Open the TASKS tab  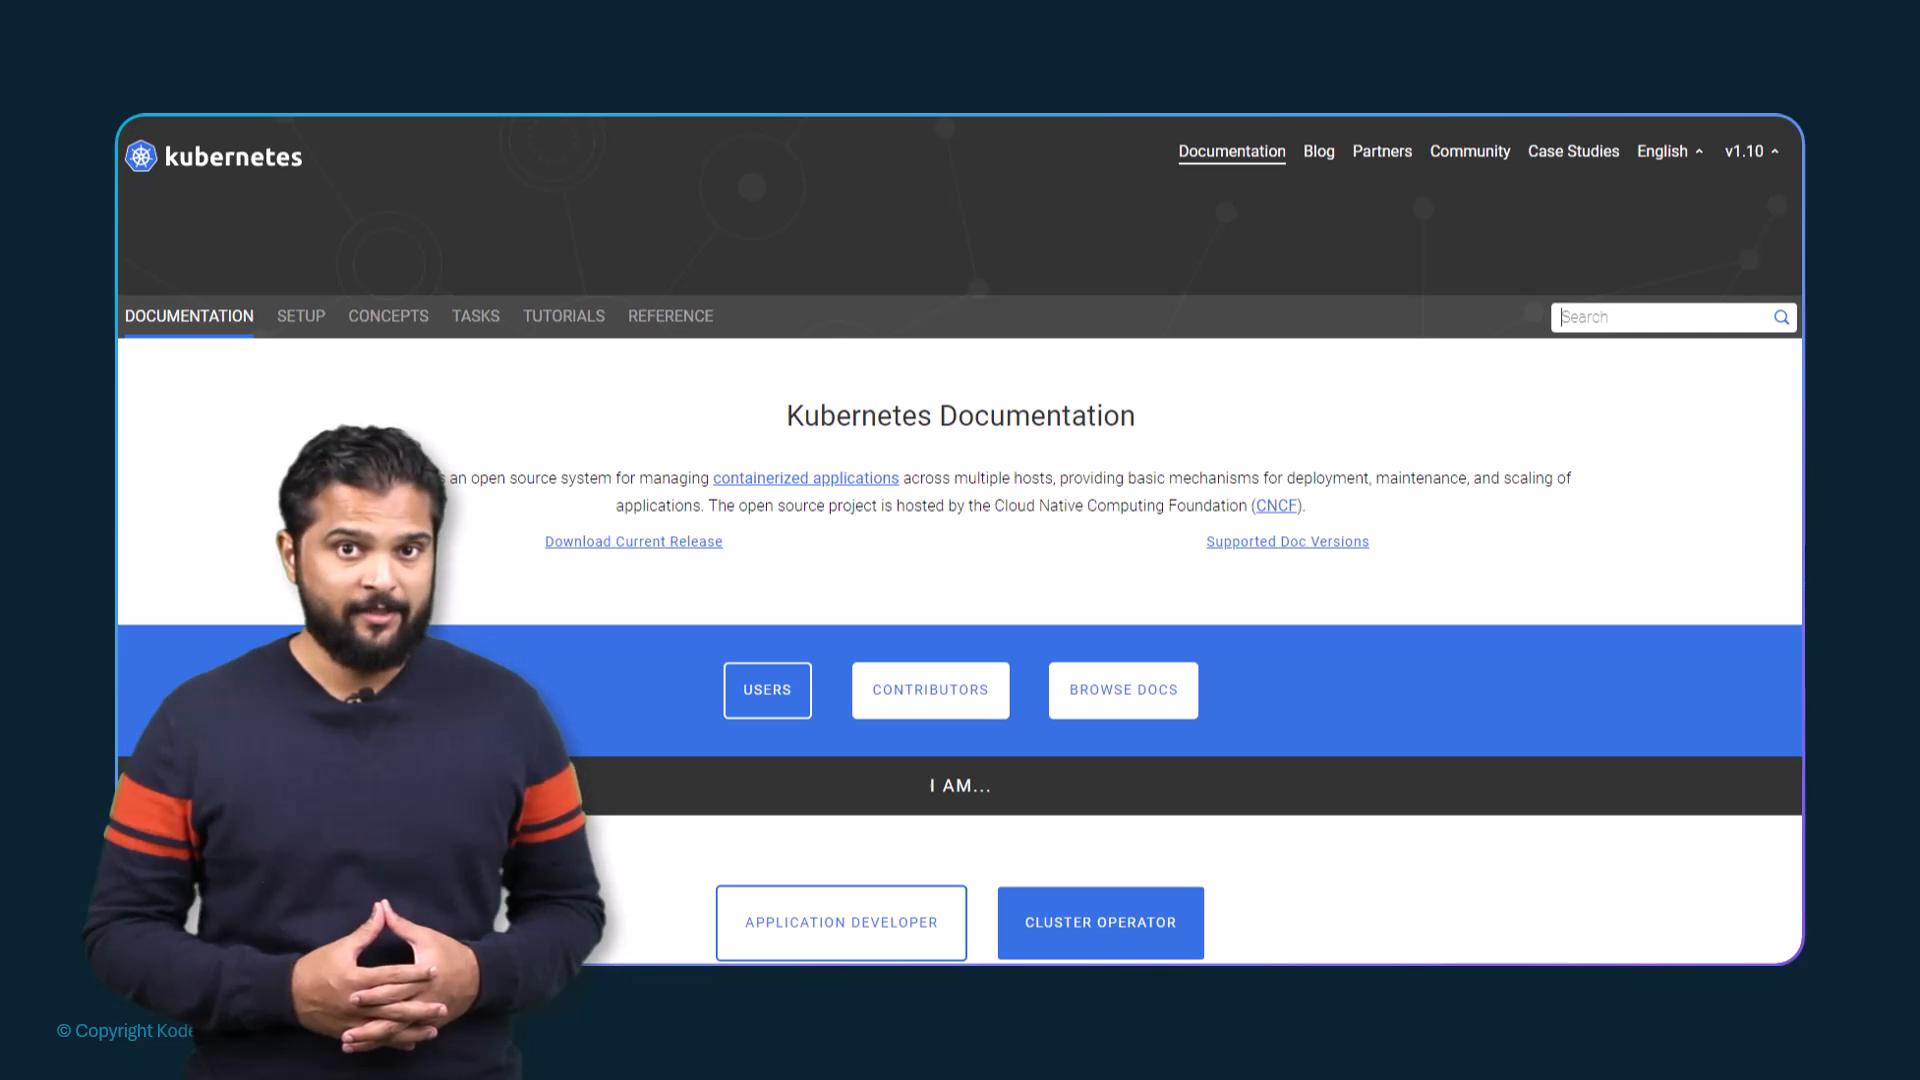(475, 316)
